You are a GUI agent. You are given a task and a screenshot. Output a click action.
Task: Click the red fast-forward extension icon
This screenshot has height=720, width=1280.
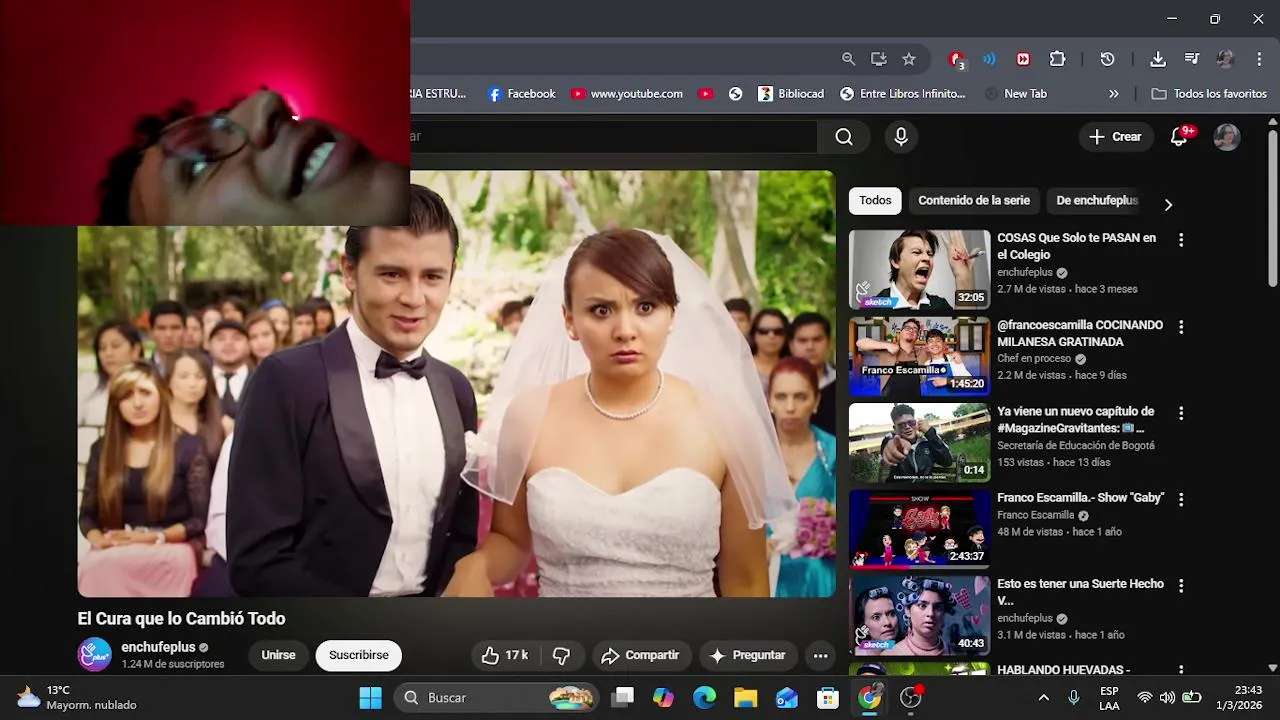(1023, 59)
